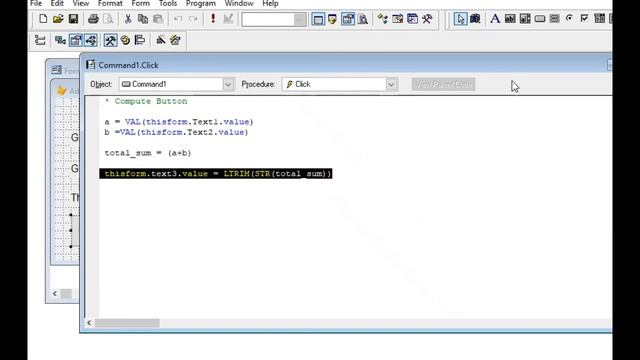Toggle the Color Palette toolbar button
The width and height of the screenshot is (640, 360).
tap(125, 40)
